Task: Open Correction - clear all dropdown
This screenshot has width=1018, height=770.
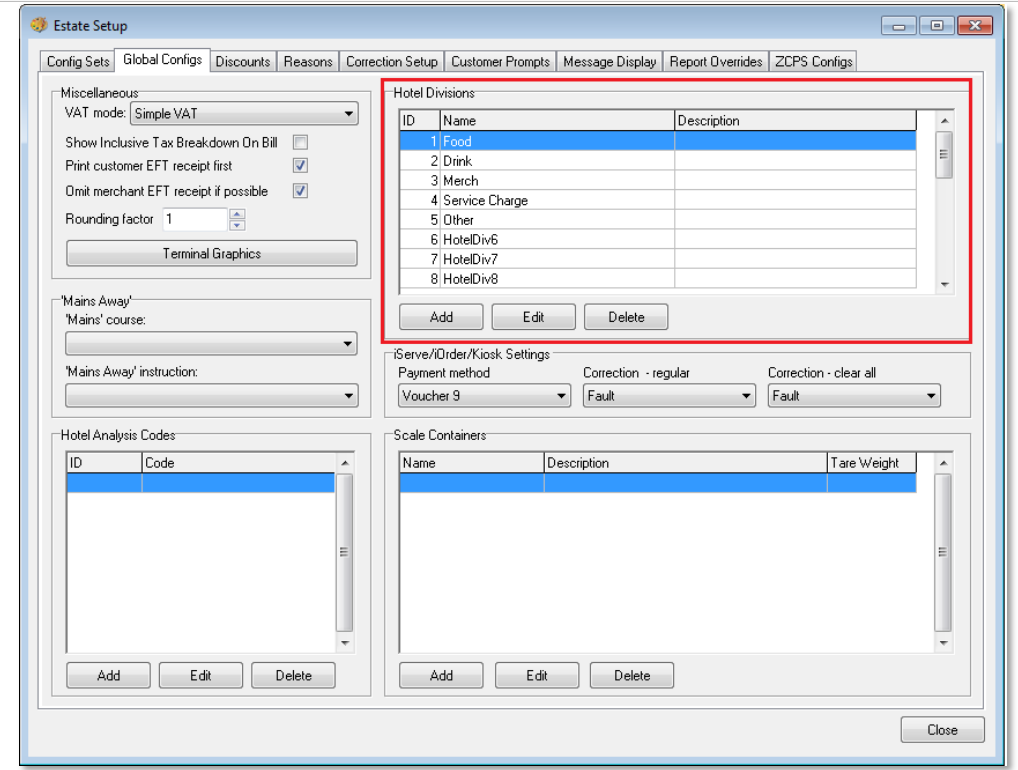Action: click(854, 396)
